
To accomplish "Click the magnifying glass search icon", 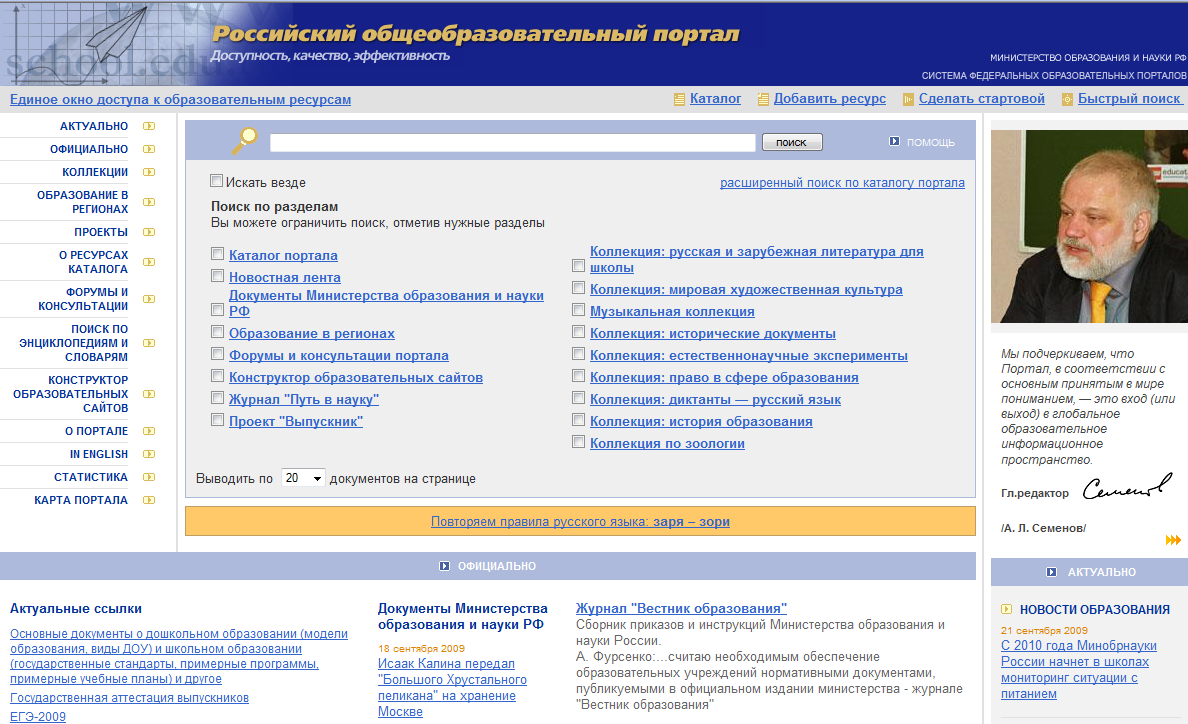I will tap(244, 141).
